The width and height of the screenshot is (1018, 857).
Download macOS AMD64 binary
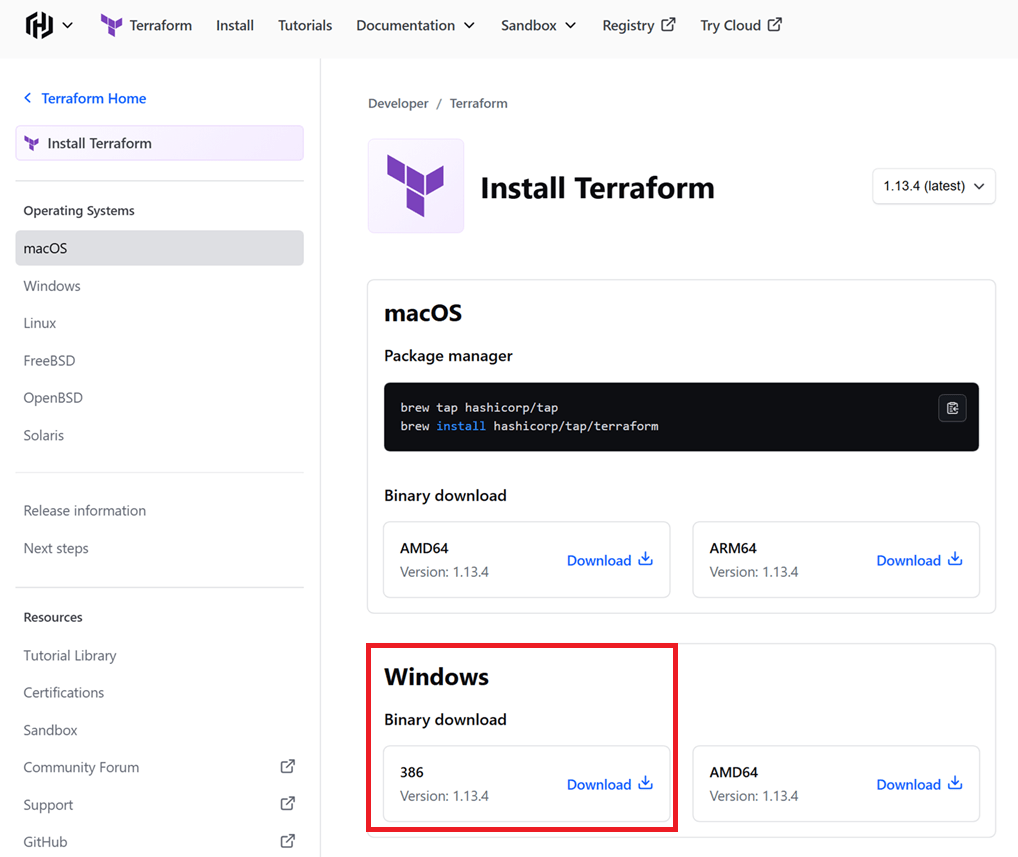point(609,560)
